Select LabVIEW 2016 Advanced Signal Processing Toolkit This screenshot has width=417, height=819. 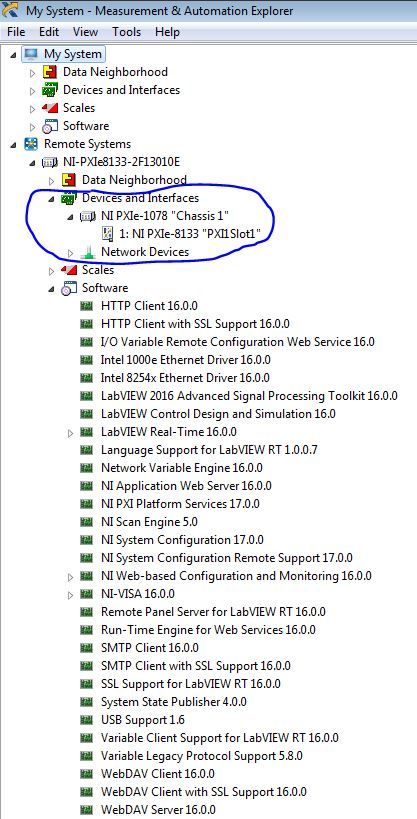[x=249, y=396]
